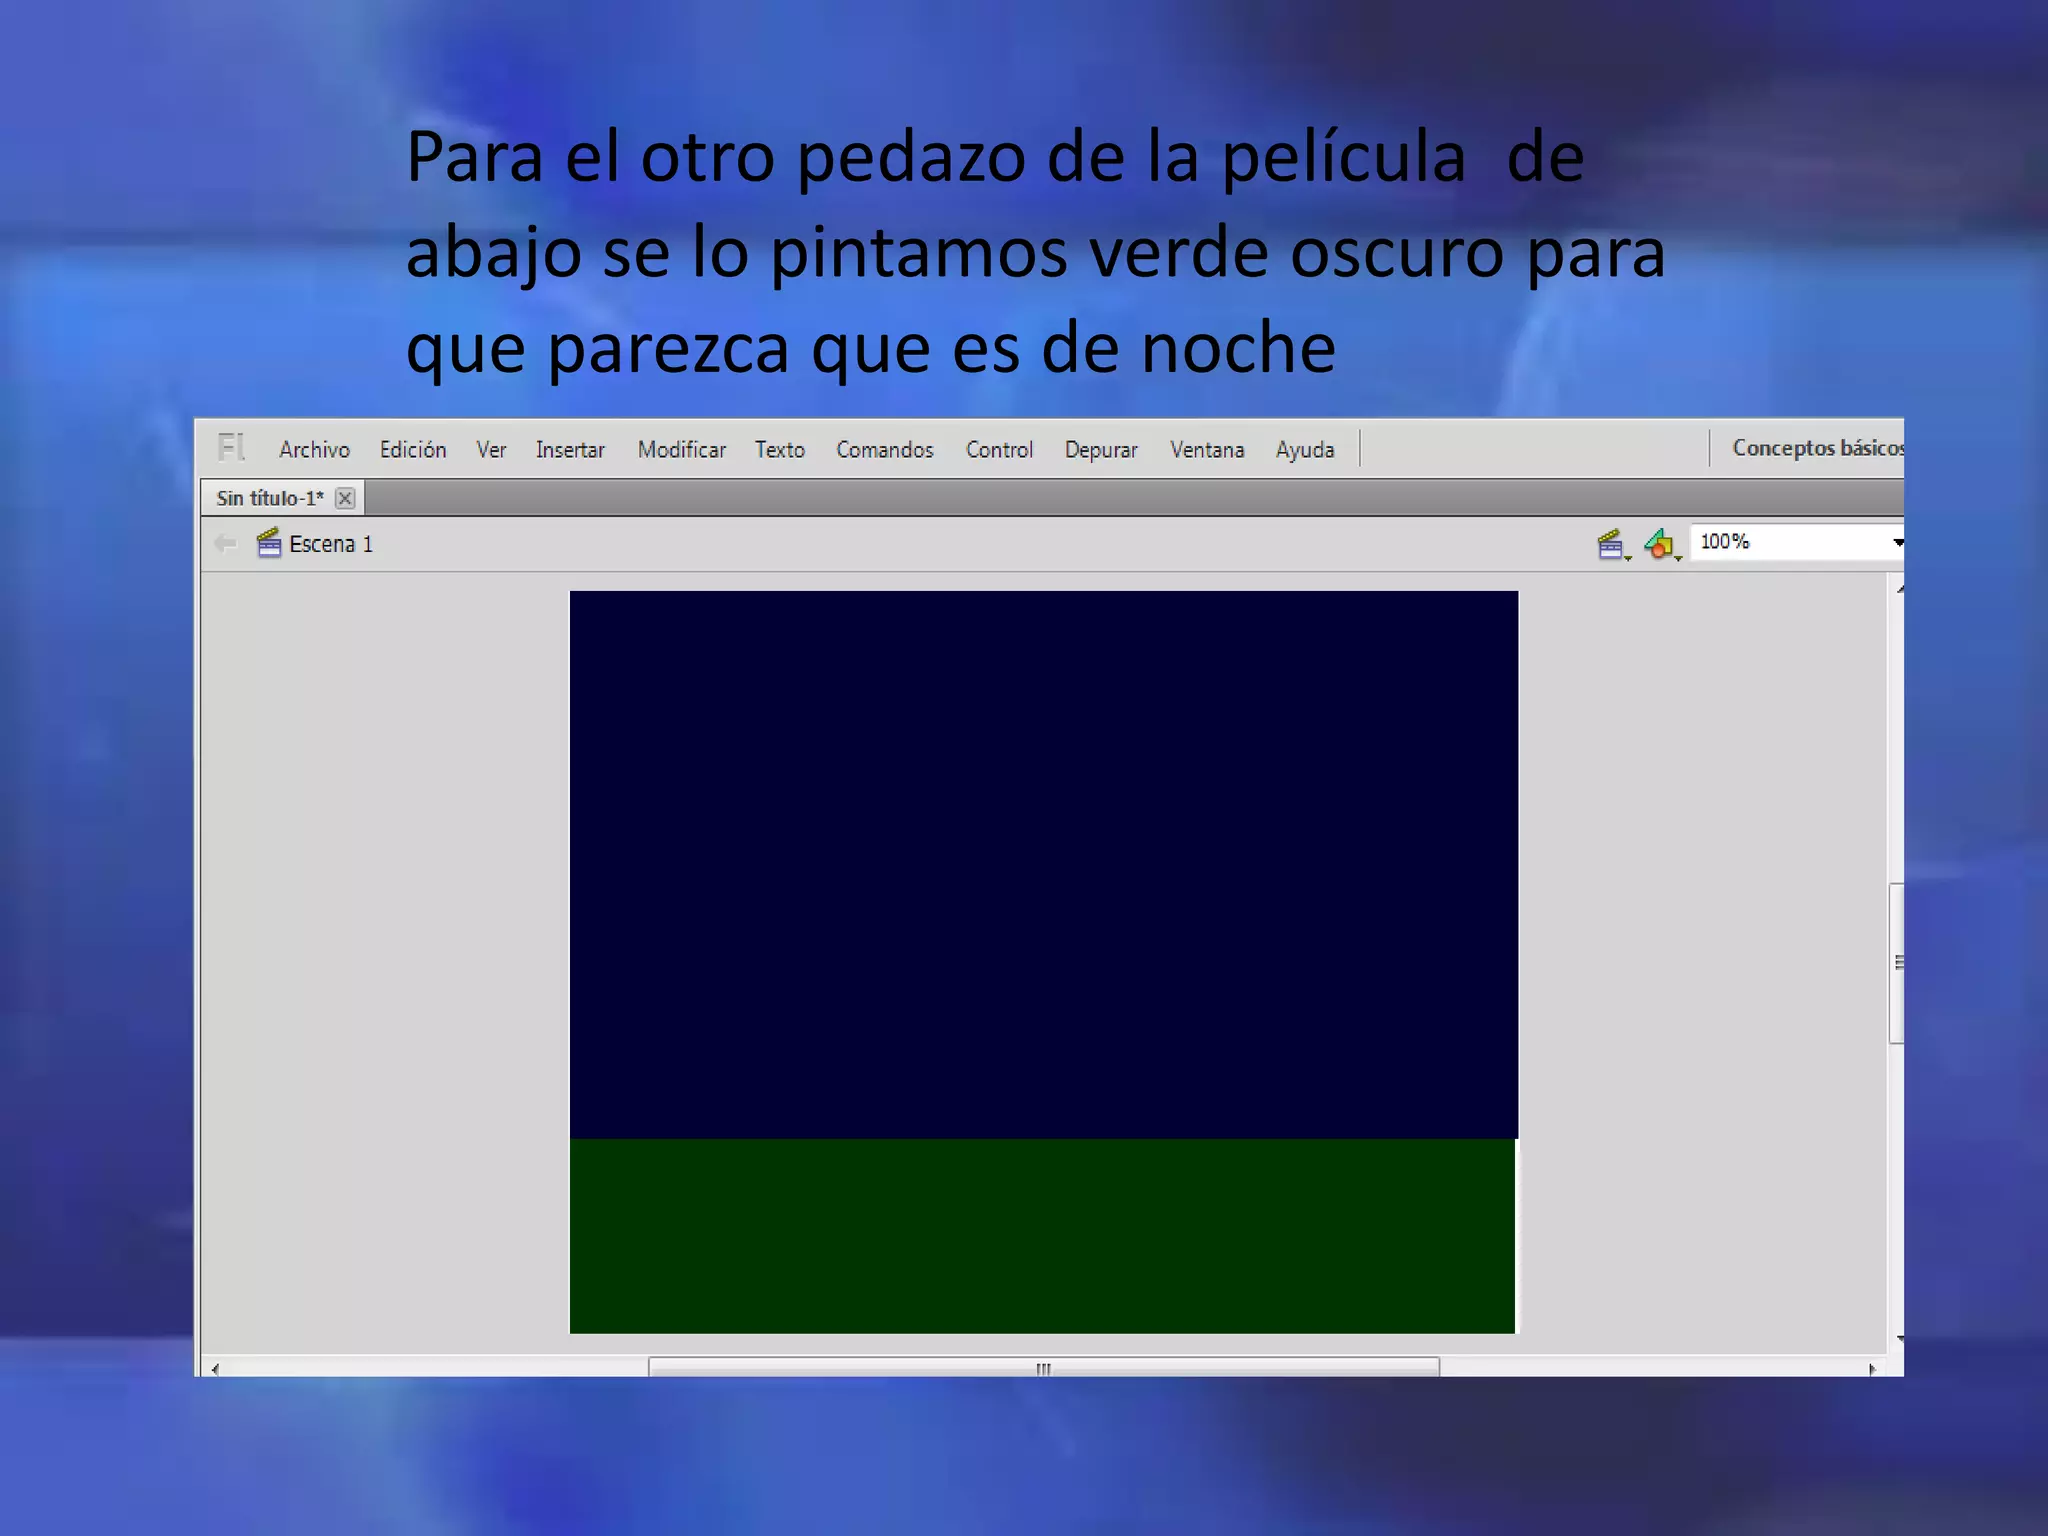The image size is (2048, 1536).
Task: Open the Depurar menu
Action: click(1101, 450)
